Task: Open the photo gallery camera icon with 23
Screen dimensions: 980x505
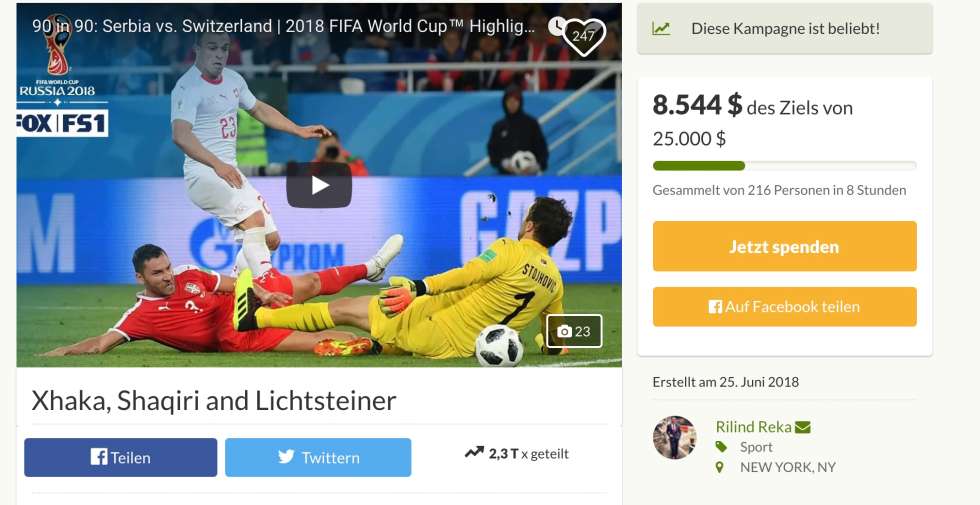Action: point(574,331)
